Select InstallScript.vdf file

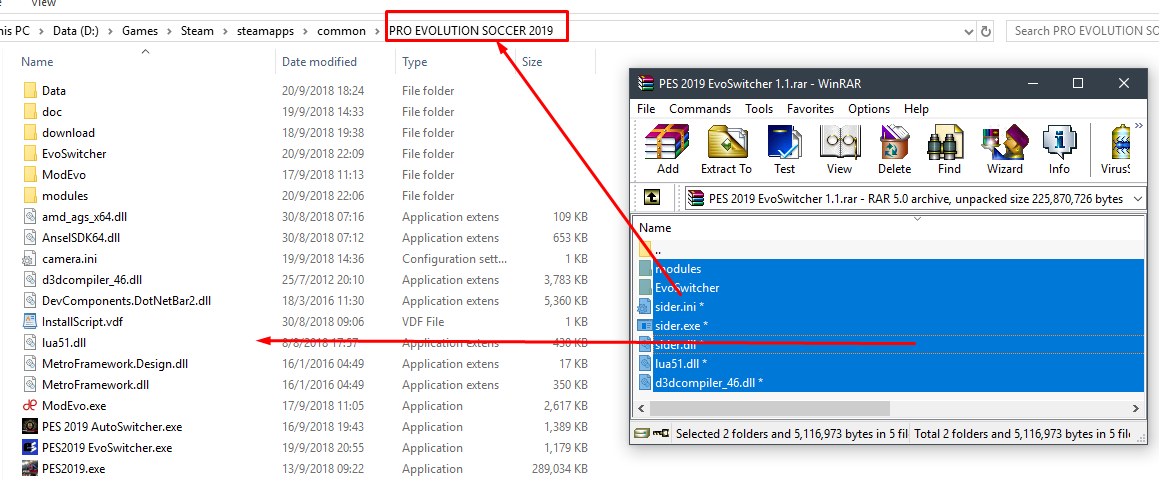point(82,322)
